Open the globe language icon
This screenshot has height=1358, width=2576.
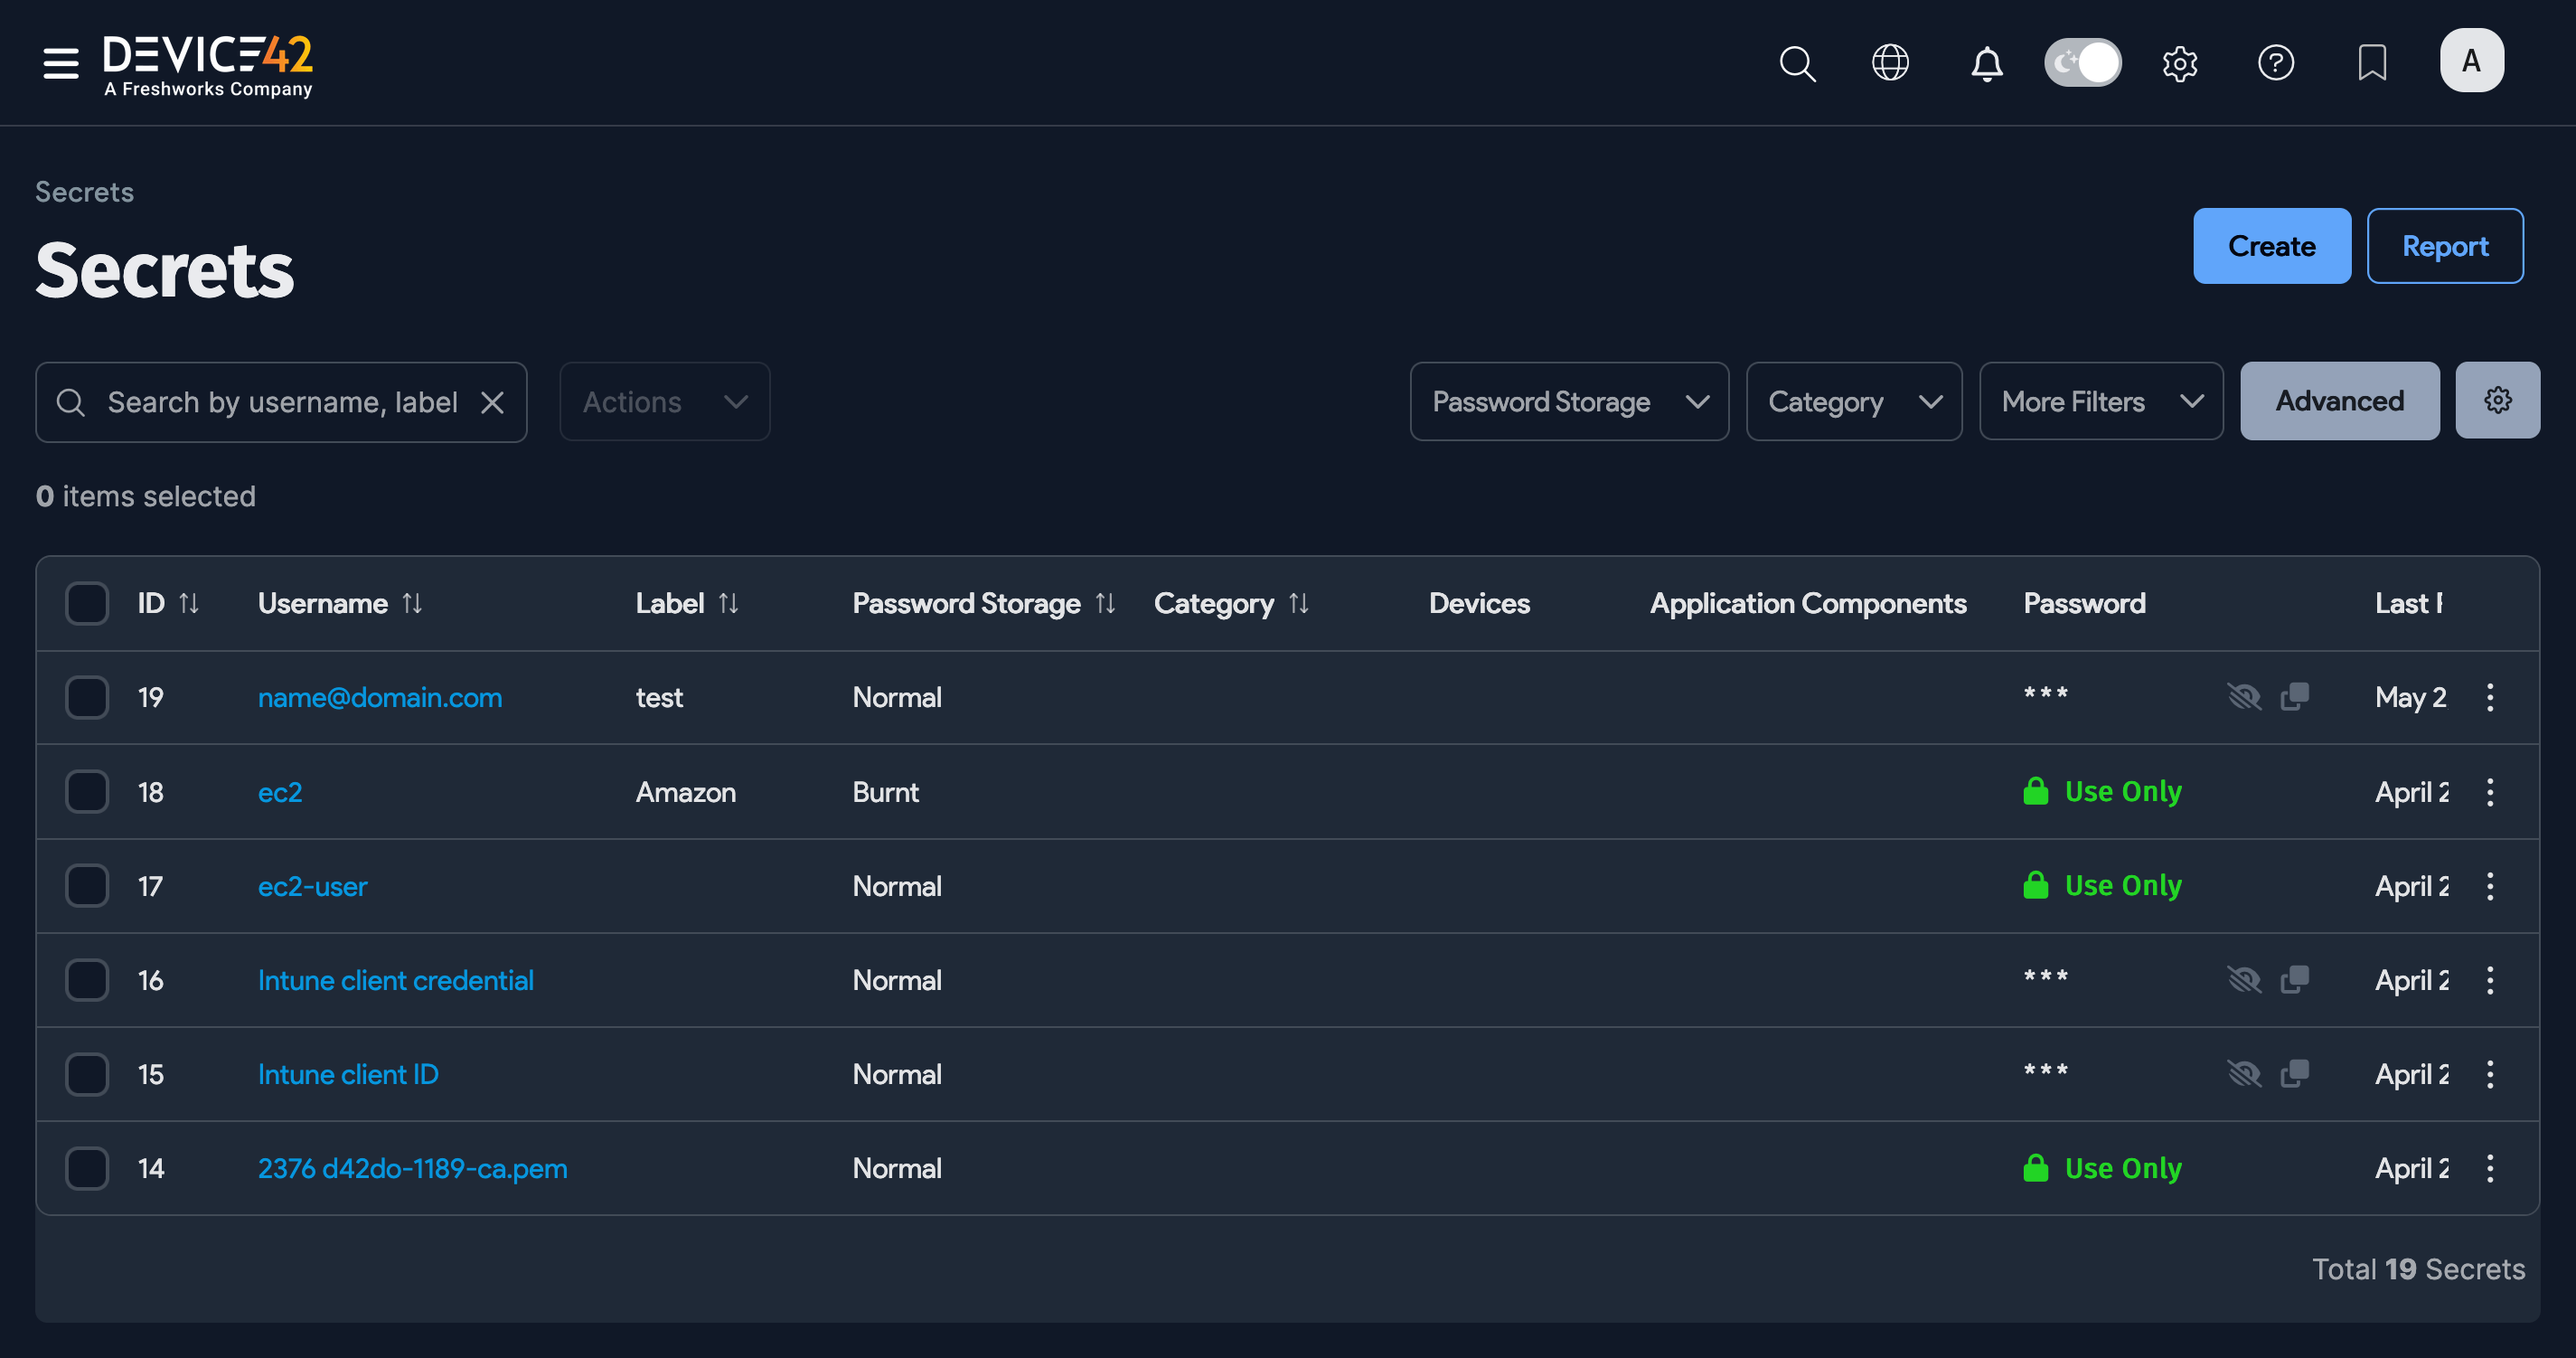point(1890,63)
